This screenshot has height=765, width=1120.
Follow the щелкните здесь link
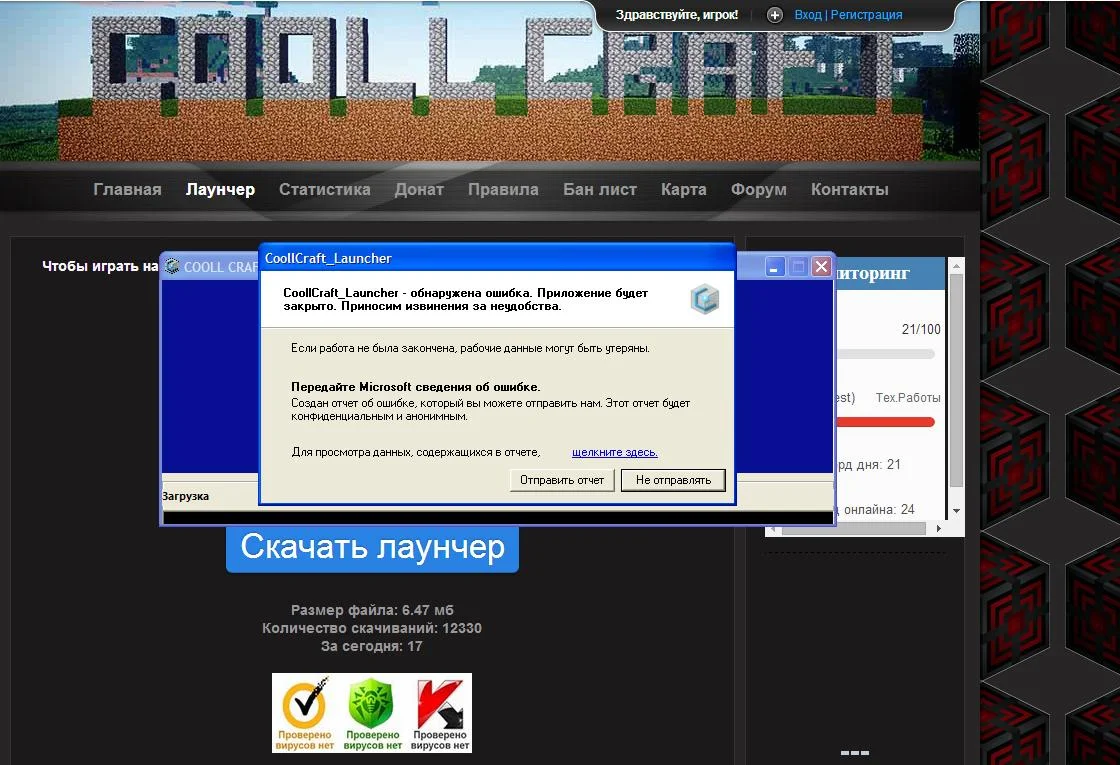614,452
